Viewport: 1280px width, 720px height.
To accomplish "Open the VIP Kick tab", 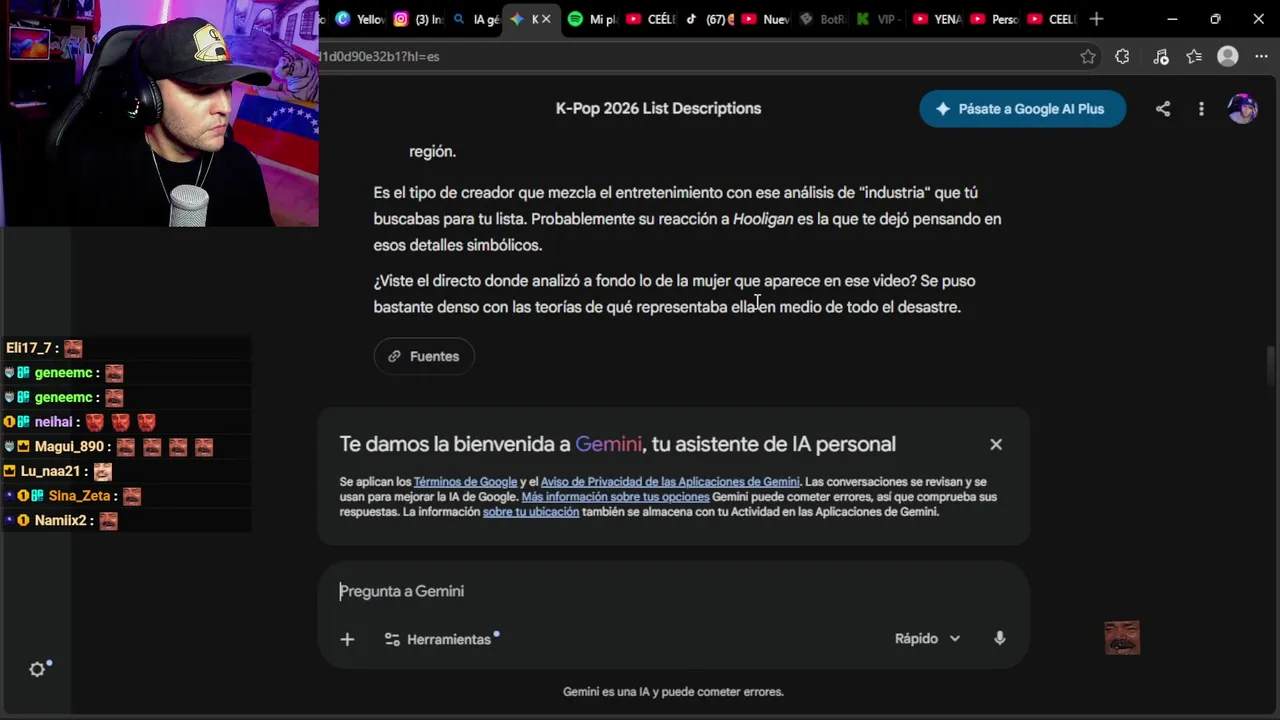I will (880, 19).
